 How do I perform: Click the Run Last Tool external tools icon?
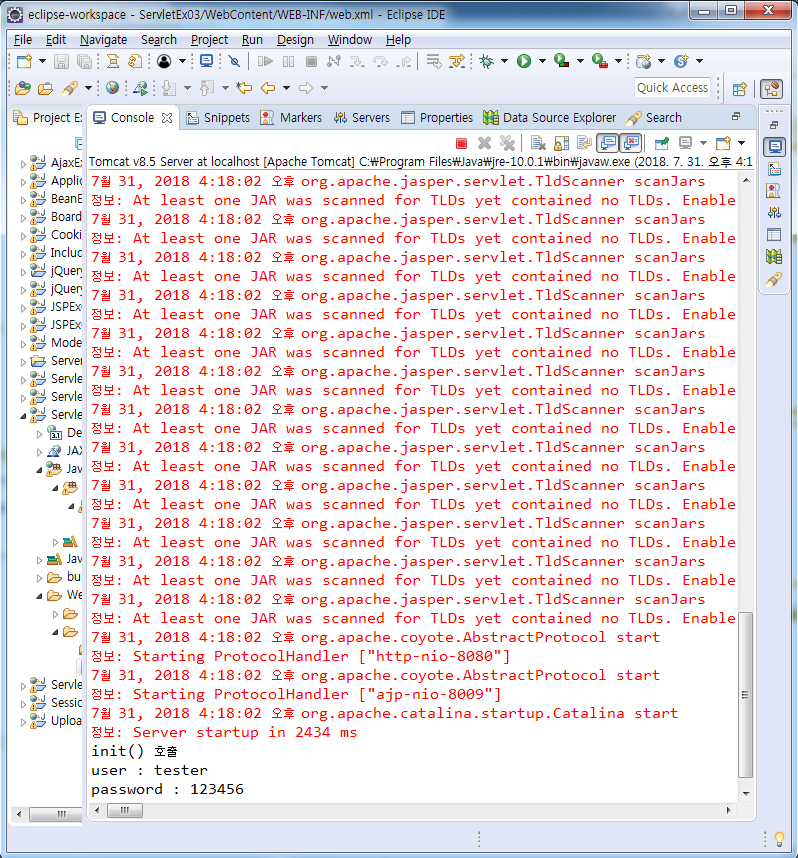pos(600,61)
